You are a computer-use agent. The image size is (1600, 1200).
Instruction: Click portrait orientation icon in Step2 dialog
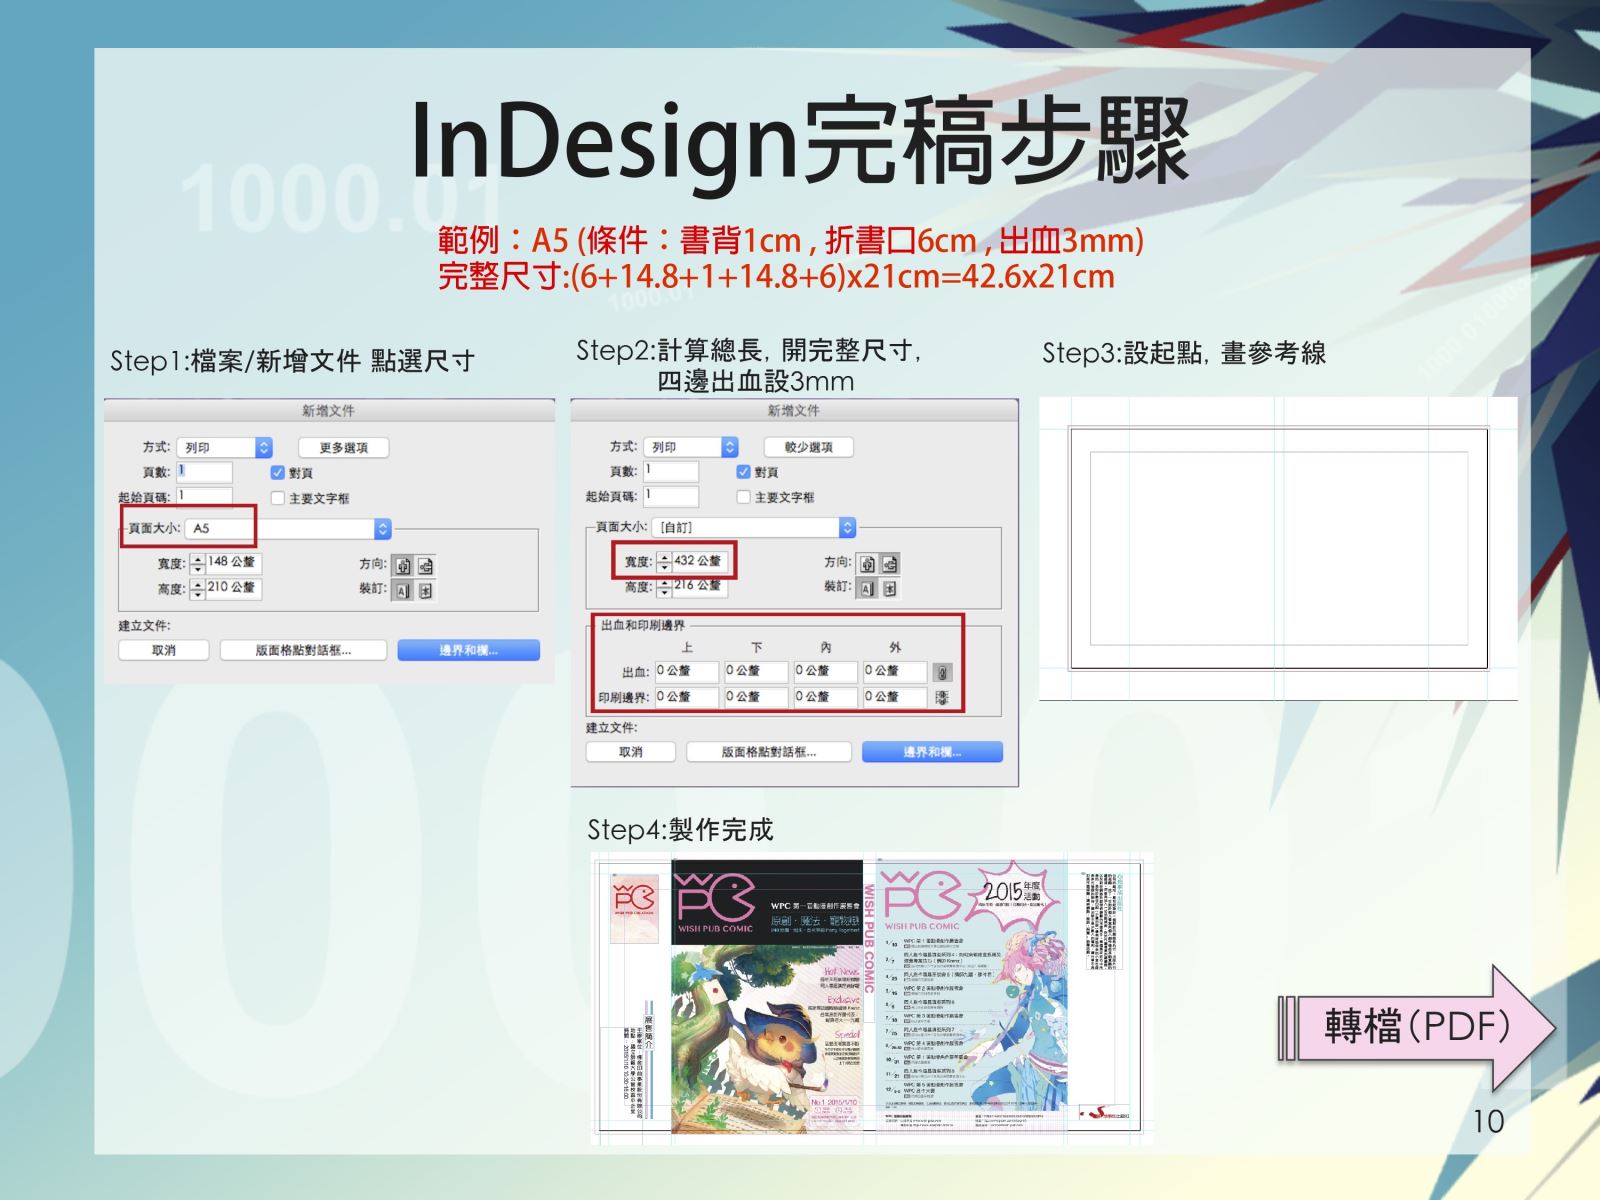(867, 564)
